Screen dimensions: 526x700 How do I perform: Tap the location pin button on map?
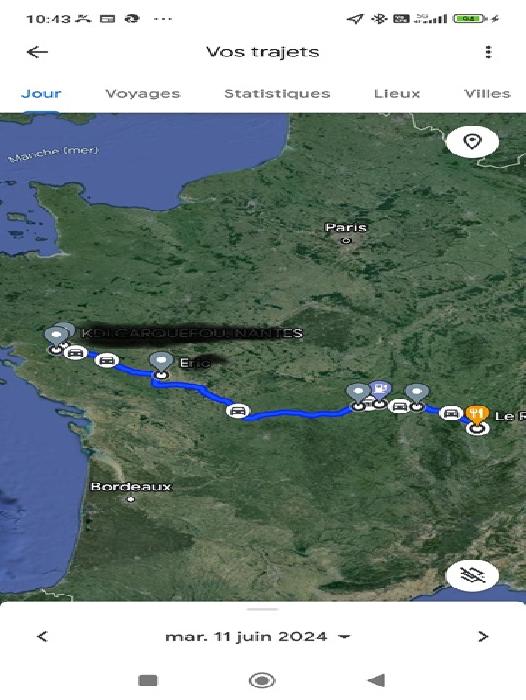(472, 142)
